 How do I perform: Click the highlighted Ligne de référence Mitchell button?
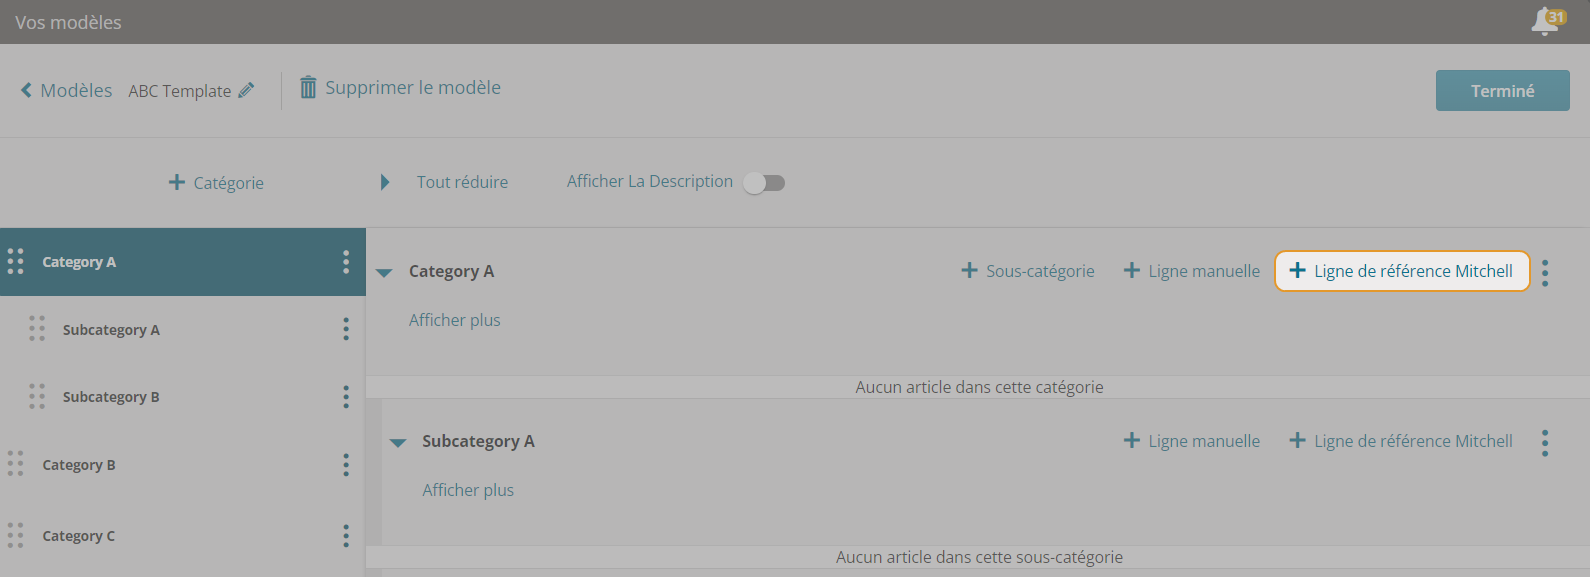(x=1402, y=271)
